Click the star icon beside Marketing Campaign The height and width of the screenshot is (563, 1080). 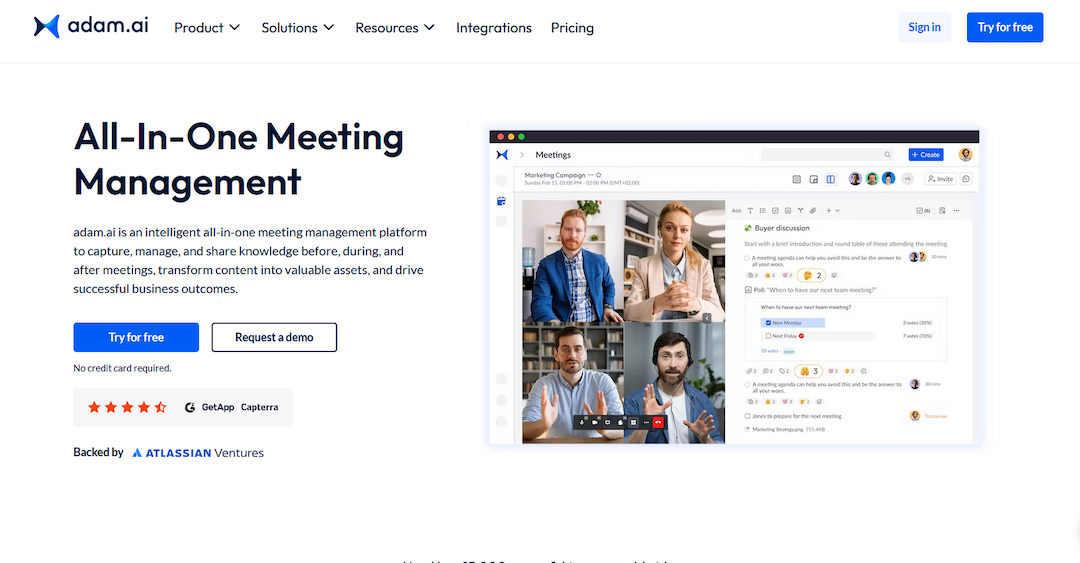click(x=599, y=175)
